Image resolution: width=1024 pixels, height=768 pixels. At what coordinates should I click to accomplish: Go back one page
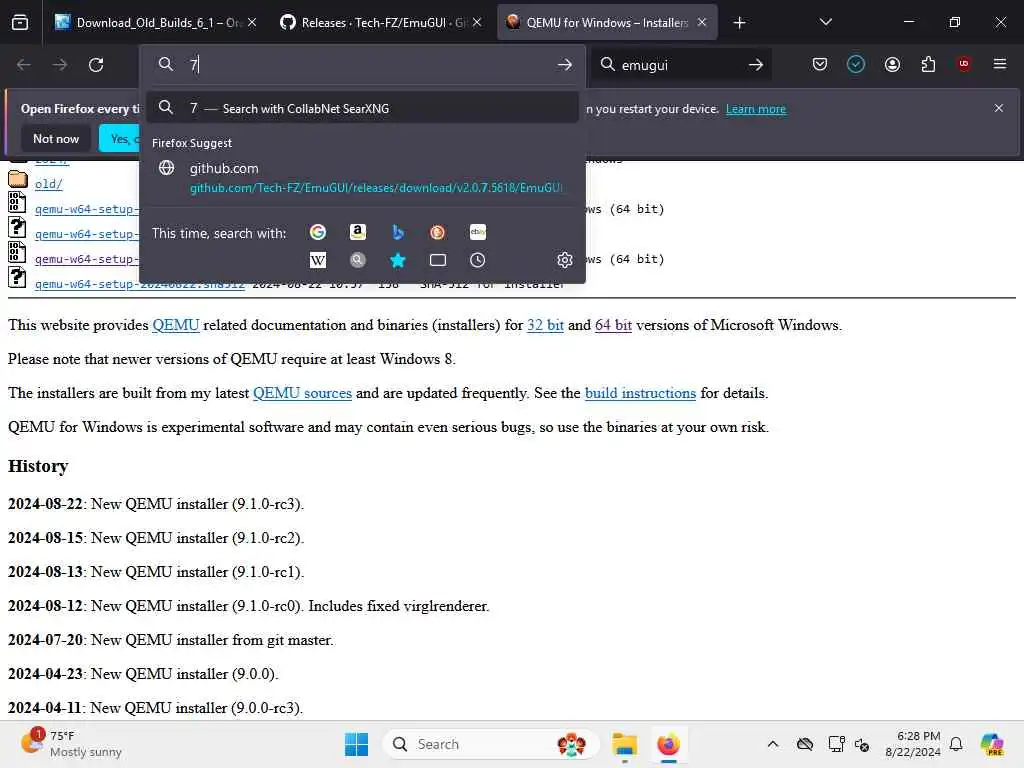(x=24, y=65)
